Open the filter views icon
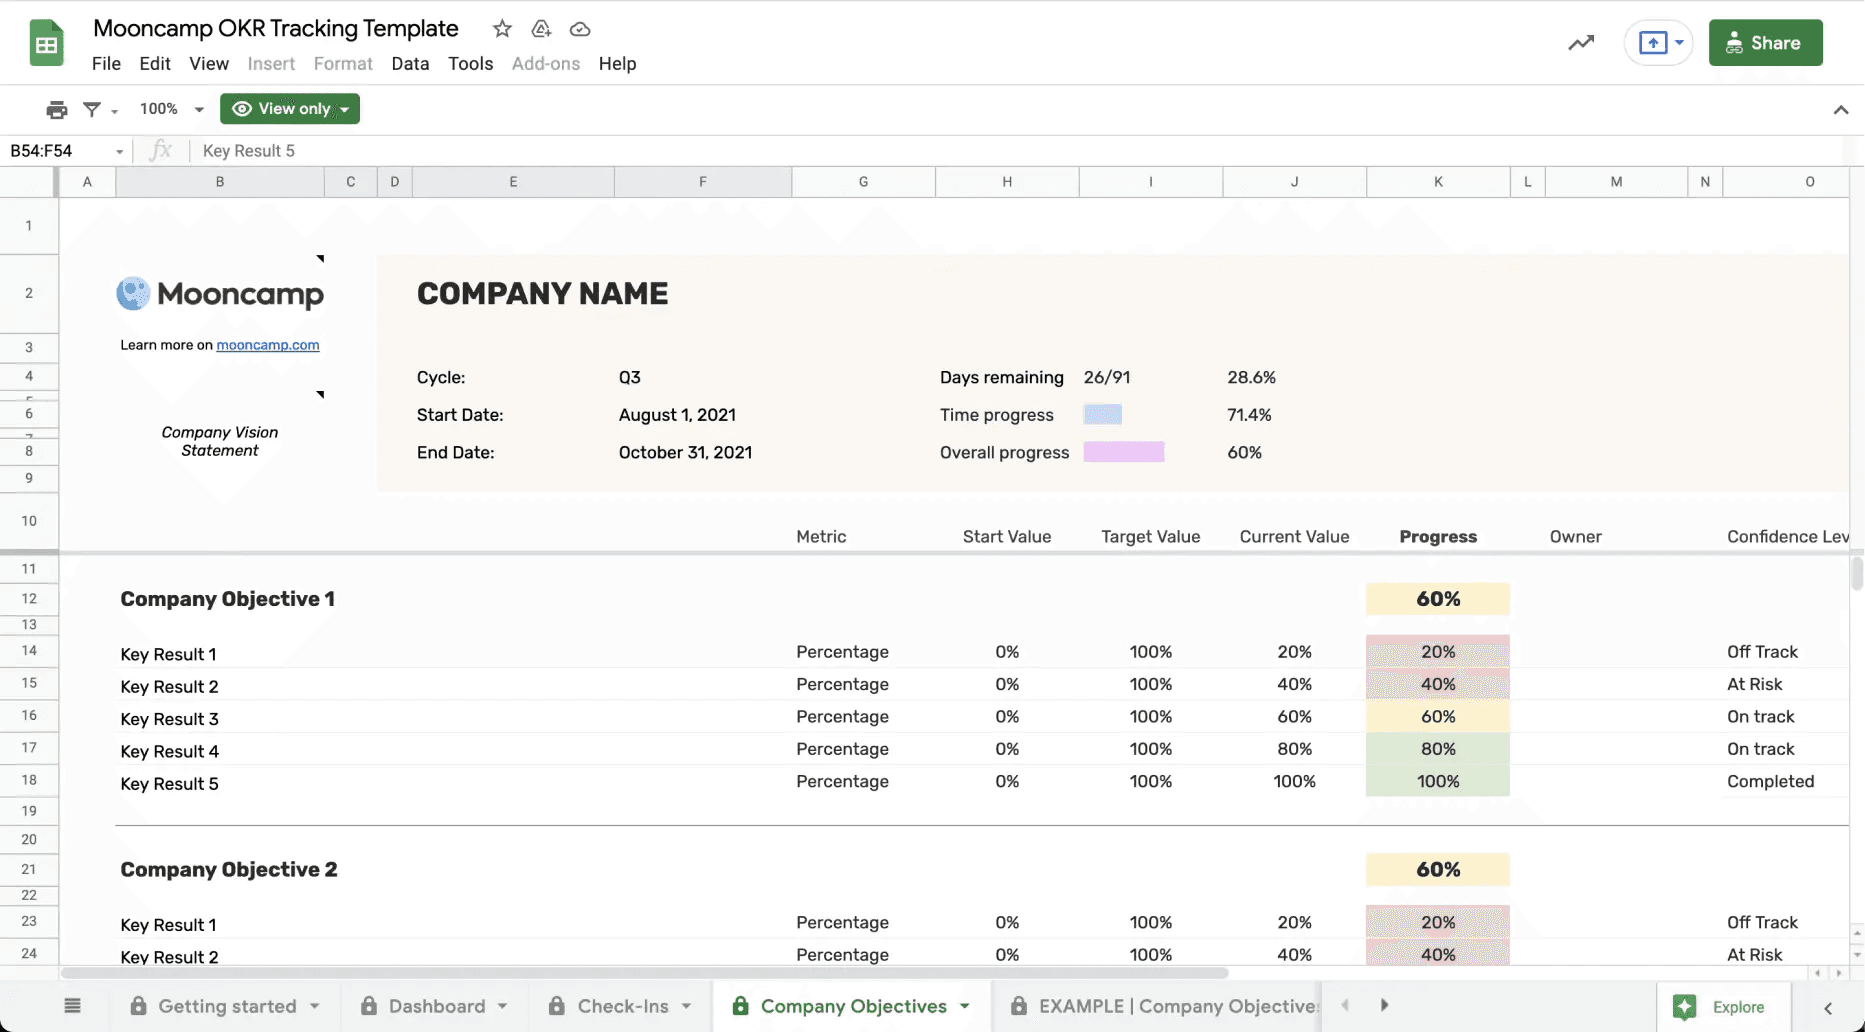The width and height of the screenshot is (1865, 1032). click(93, 108)
